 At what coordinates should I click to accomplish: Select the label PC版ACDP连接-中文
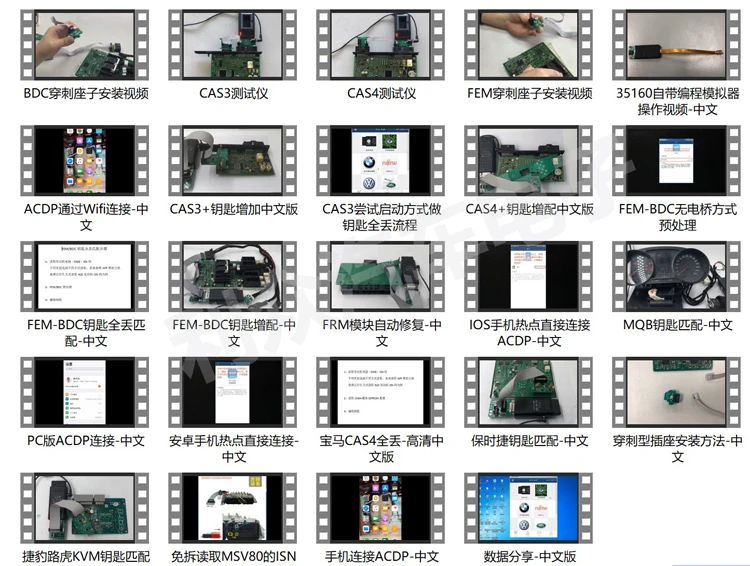click(x=86, y=441)
